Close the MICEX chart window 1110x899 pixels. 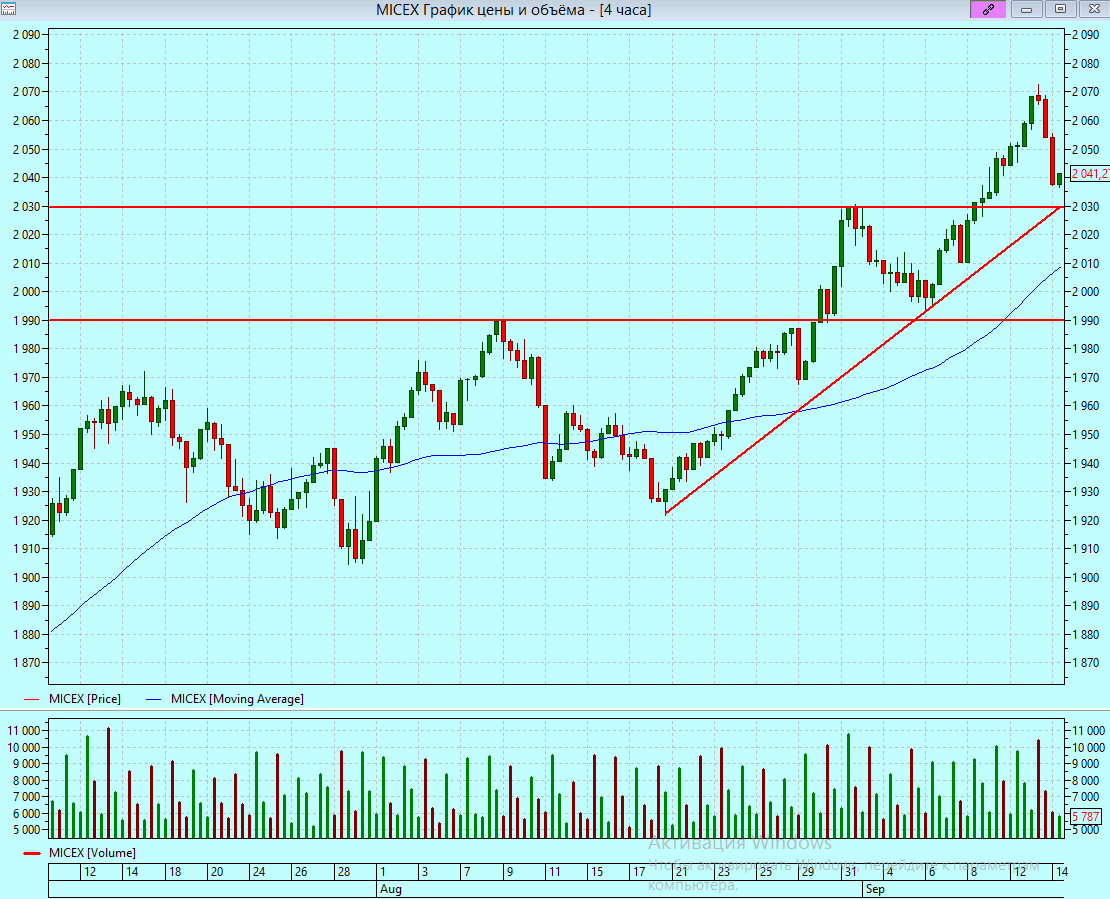tap(1094, 9)
